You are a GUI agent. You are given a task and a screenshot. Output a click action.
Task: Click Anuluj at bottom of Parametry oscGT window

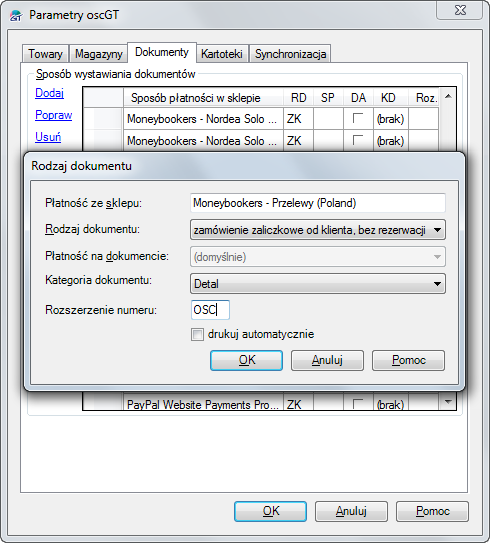coord(351,511)
